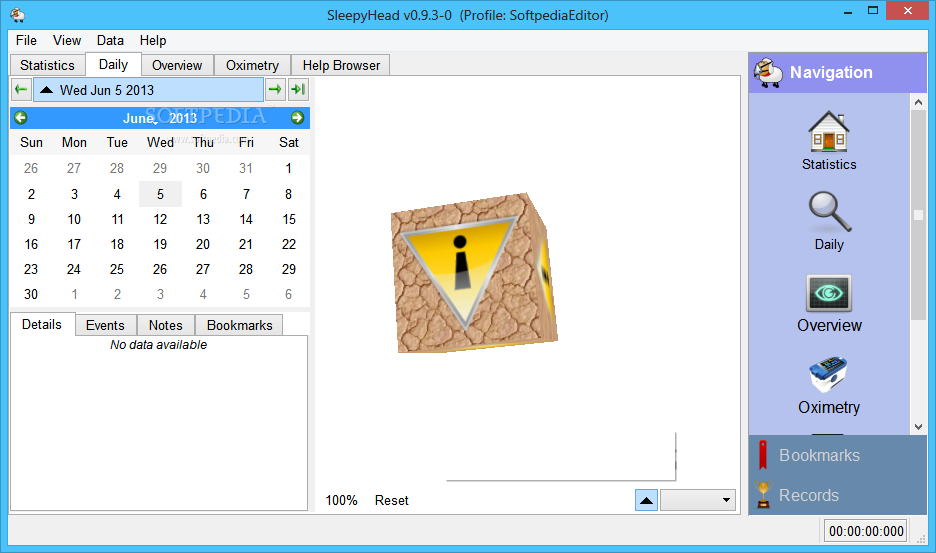Open Overview eye monitor icon in Navigation
This screenshot has height=553, width=936.
[829, 293]
